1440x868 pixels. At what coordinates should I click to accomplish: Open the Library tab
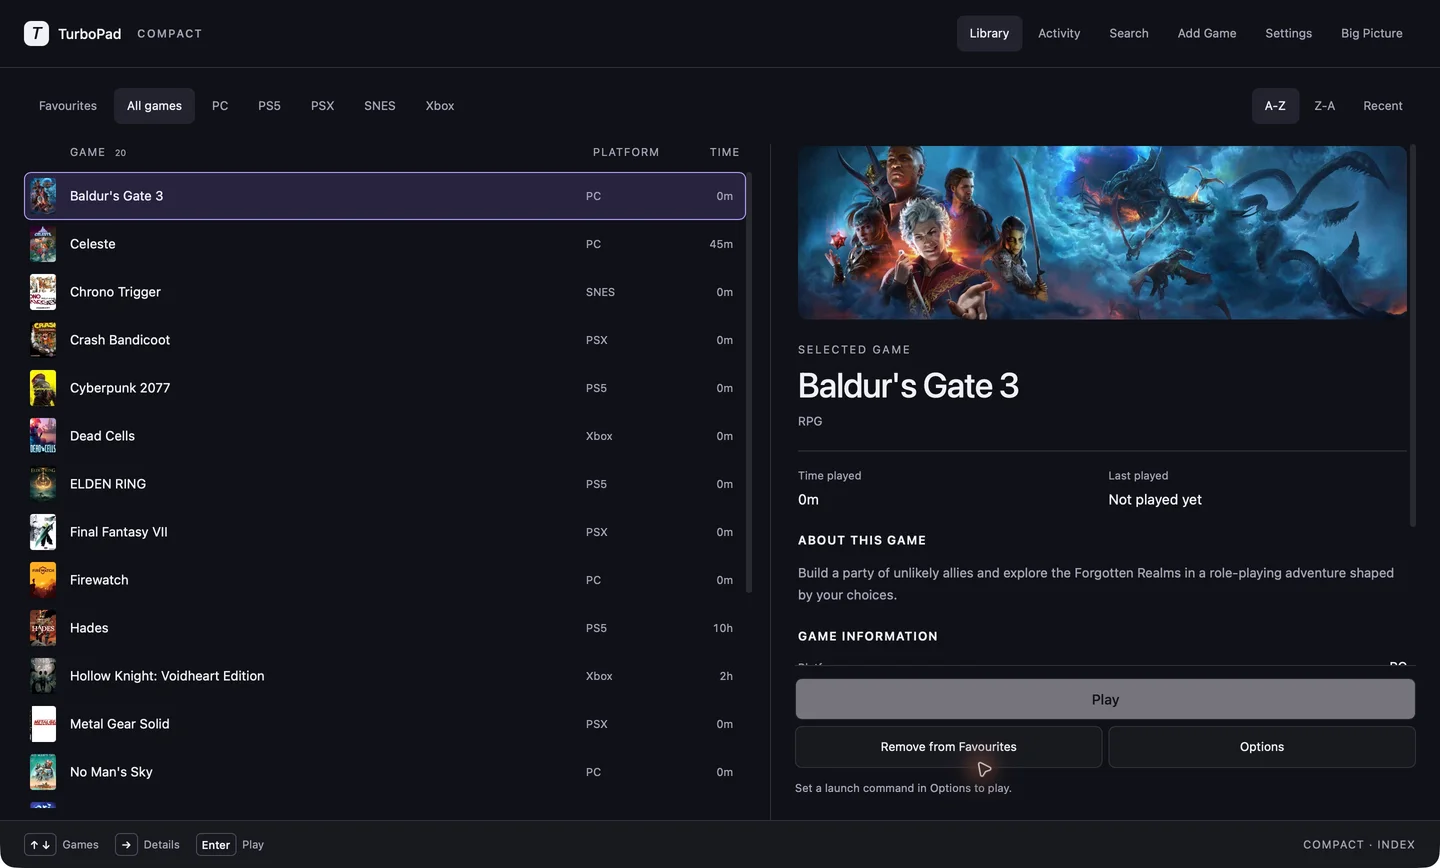[x=989, y=33]
